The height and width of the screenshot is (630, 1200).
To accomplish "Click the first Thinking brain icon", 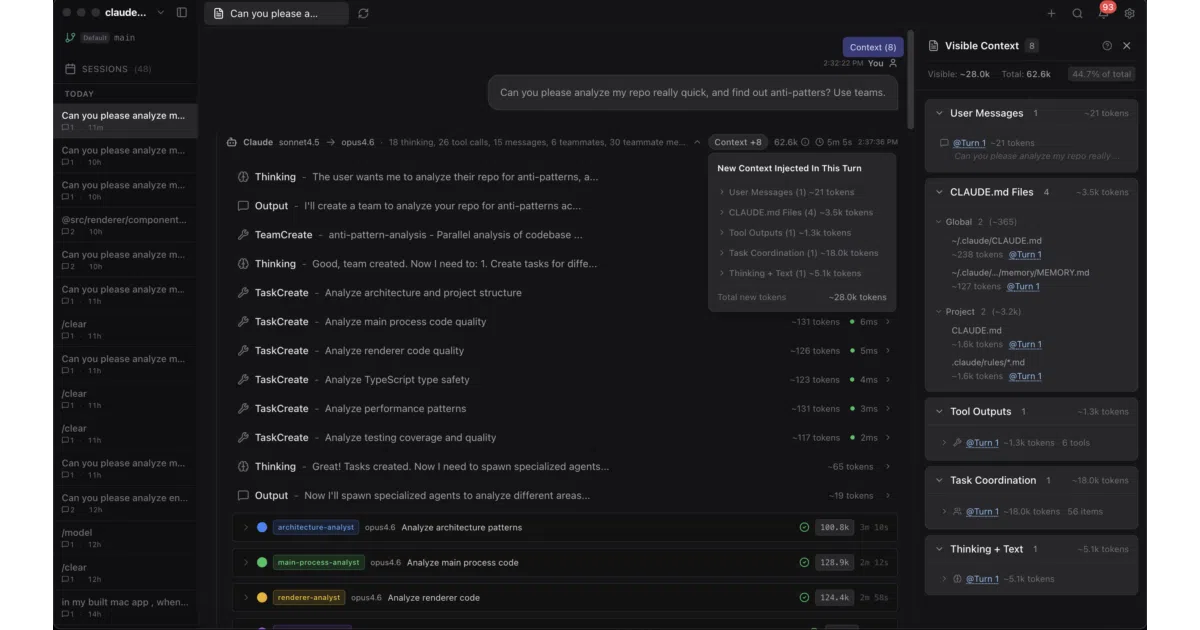I will coord(243,177).
